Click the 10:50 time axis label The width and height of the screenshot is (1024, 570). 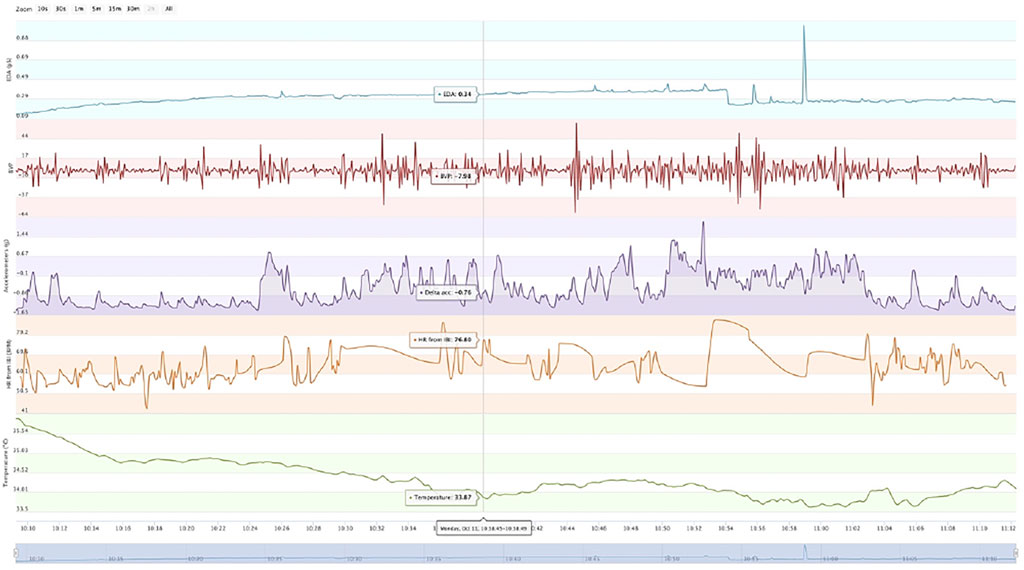[662, 528]
